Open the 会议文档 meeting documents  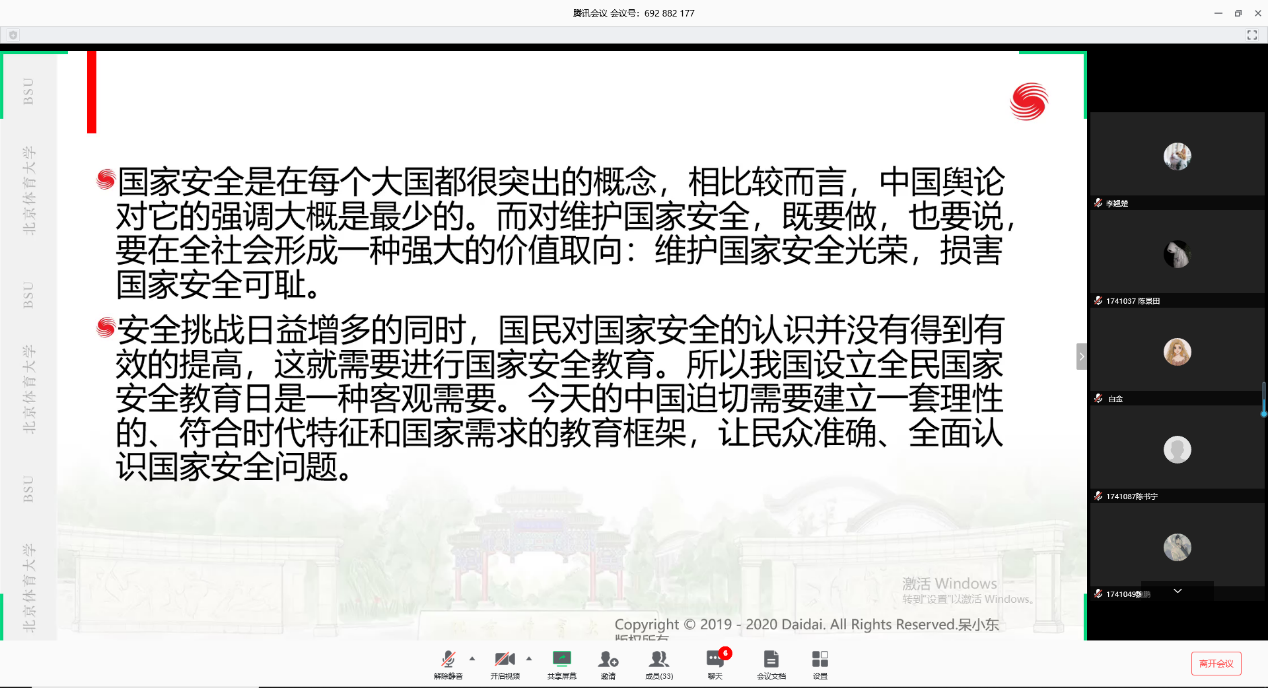[x=770, y=662]
